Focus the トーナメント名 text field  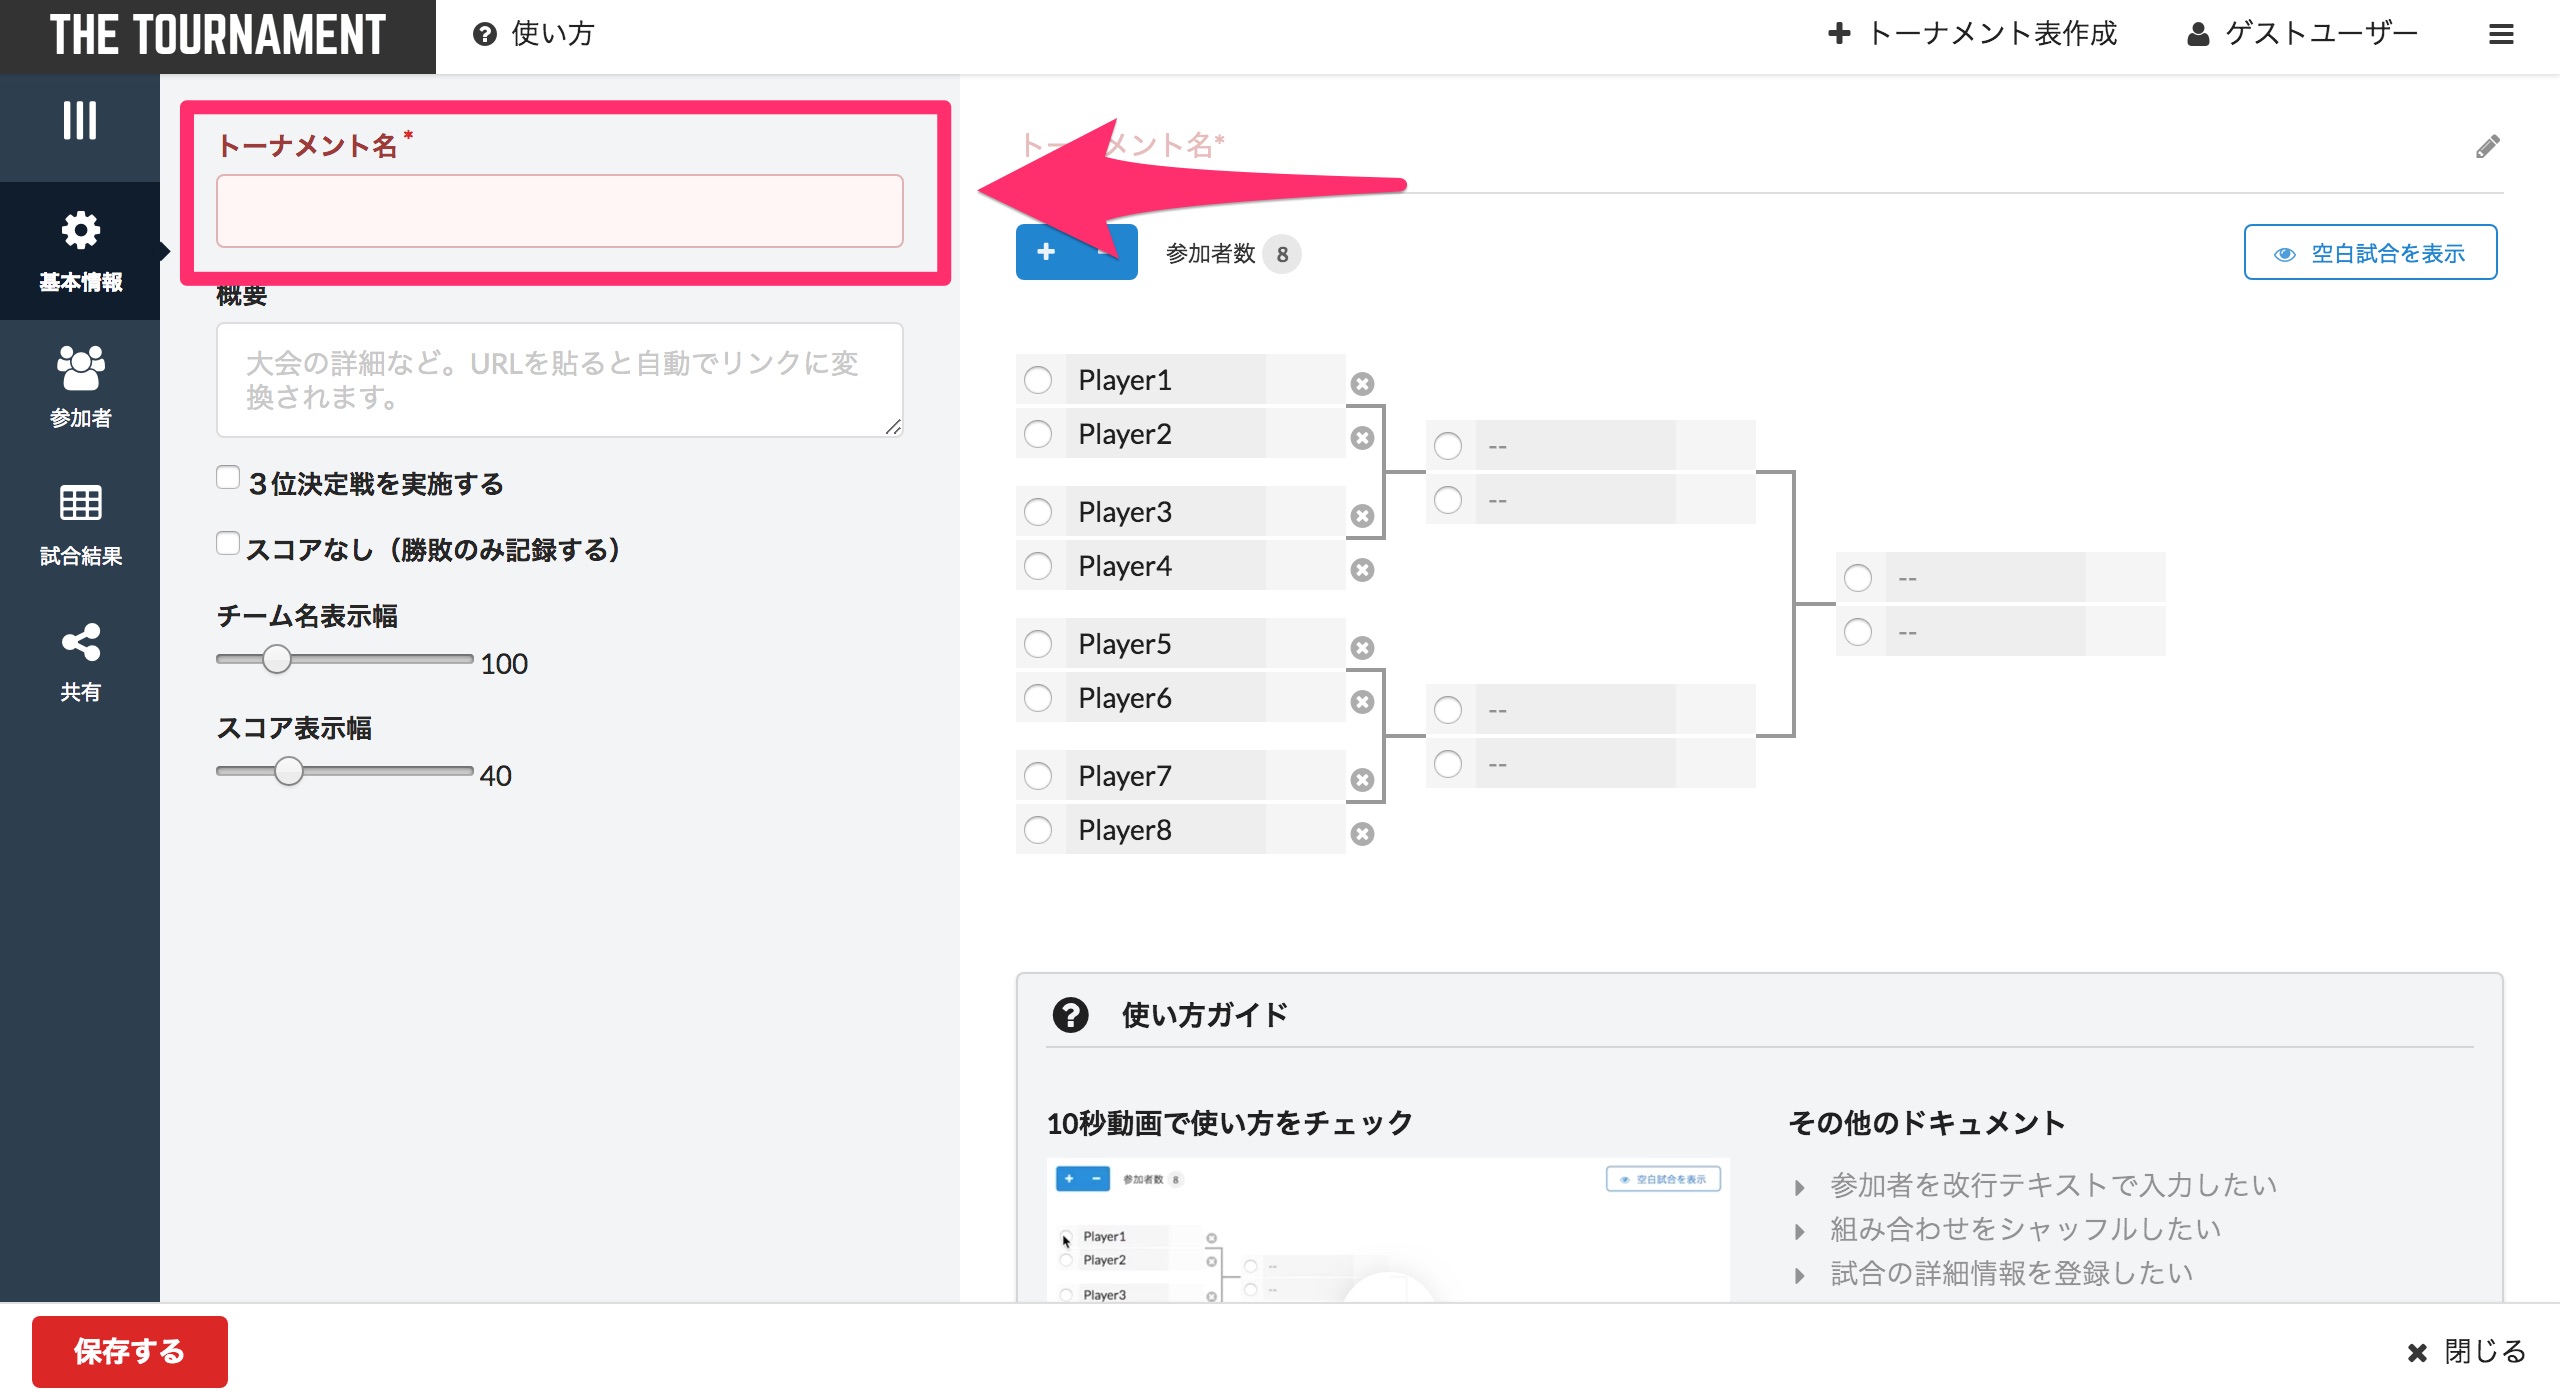pyautogui.click(x=560, y=211)
